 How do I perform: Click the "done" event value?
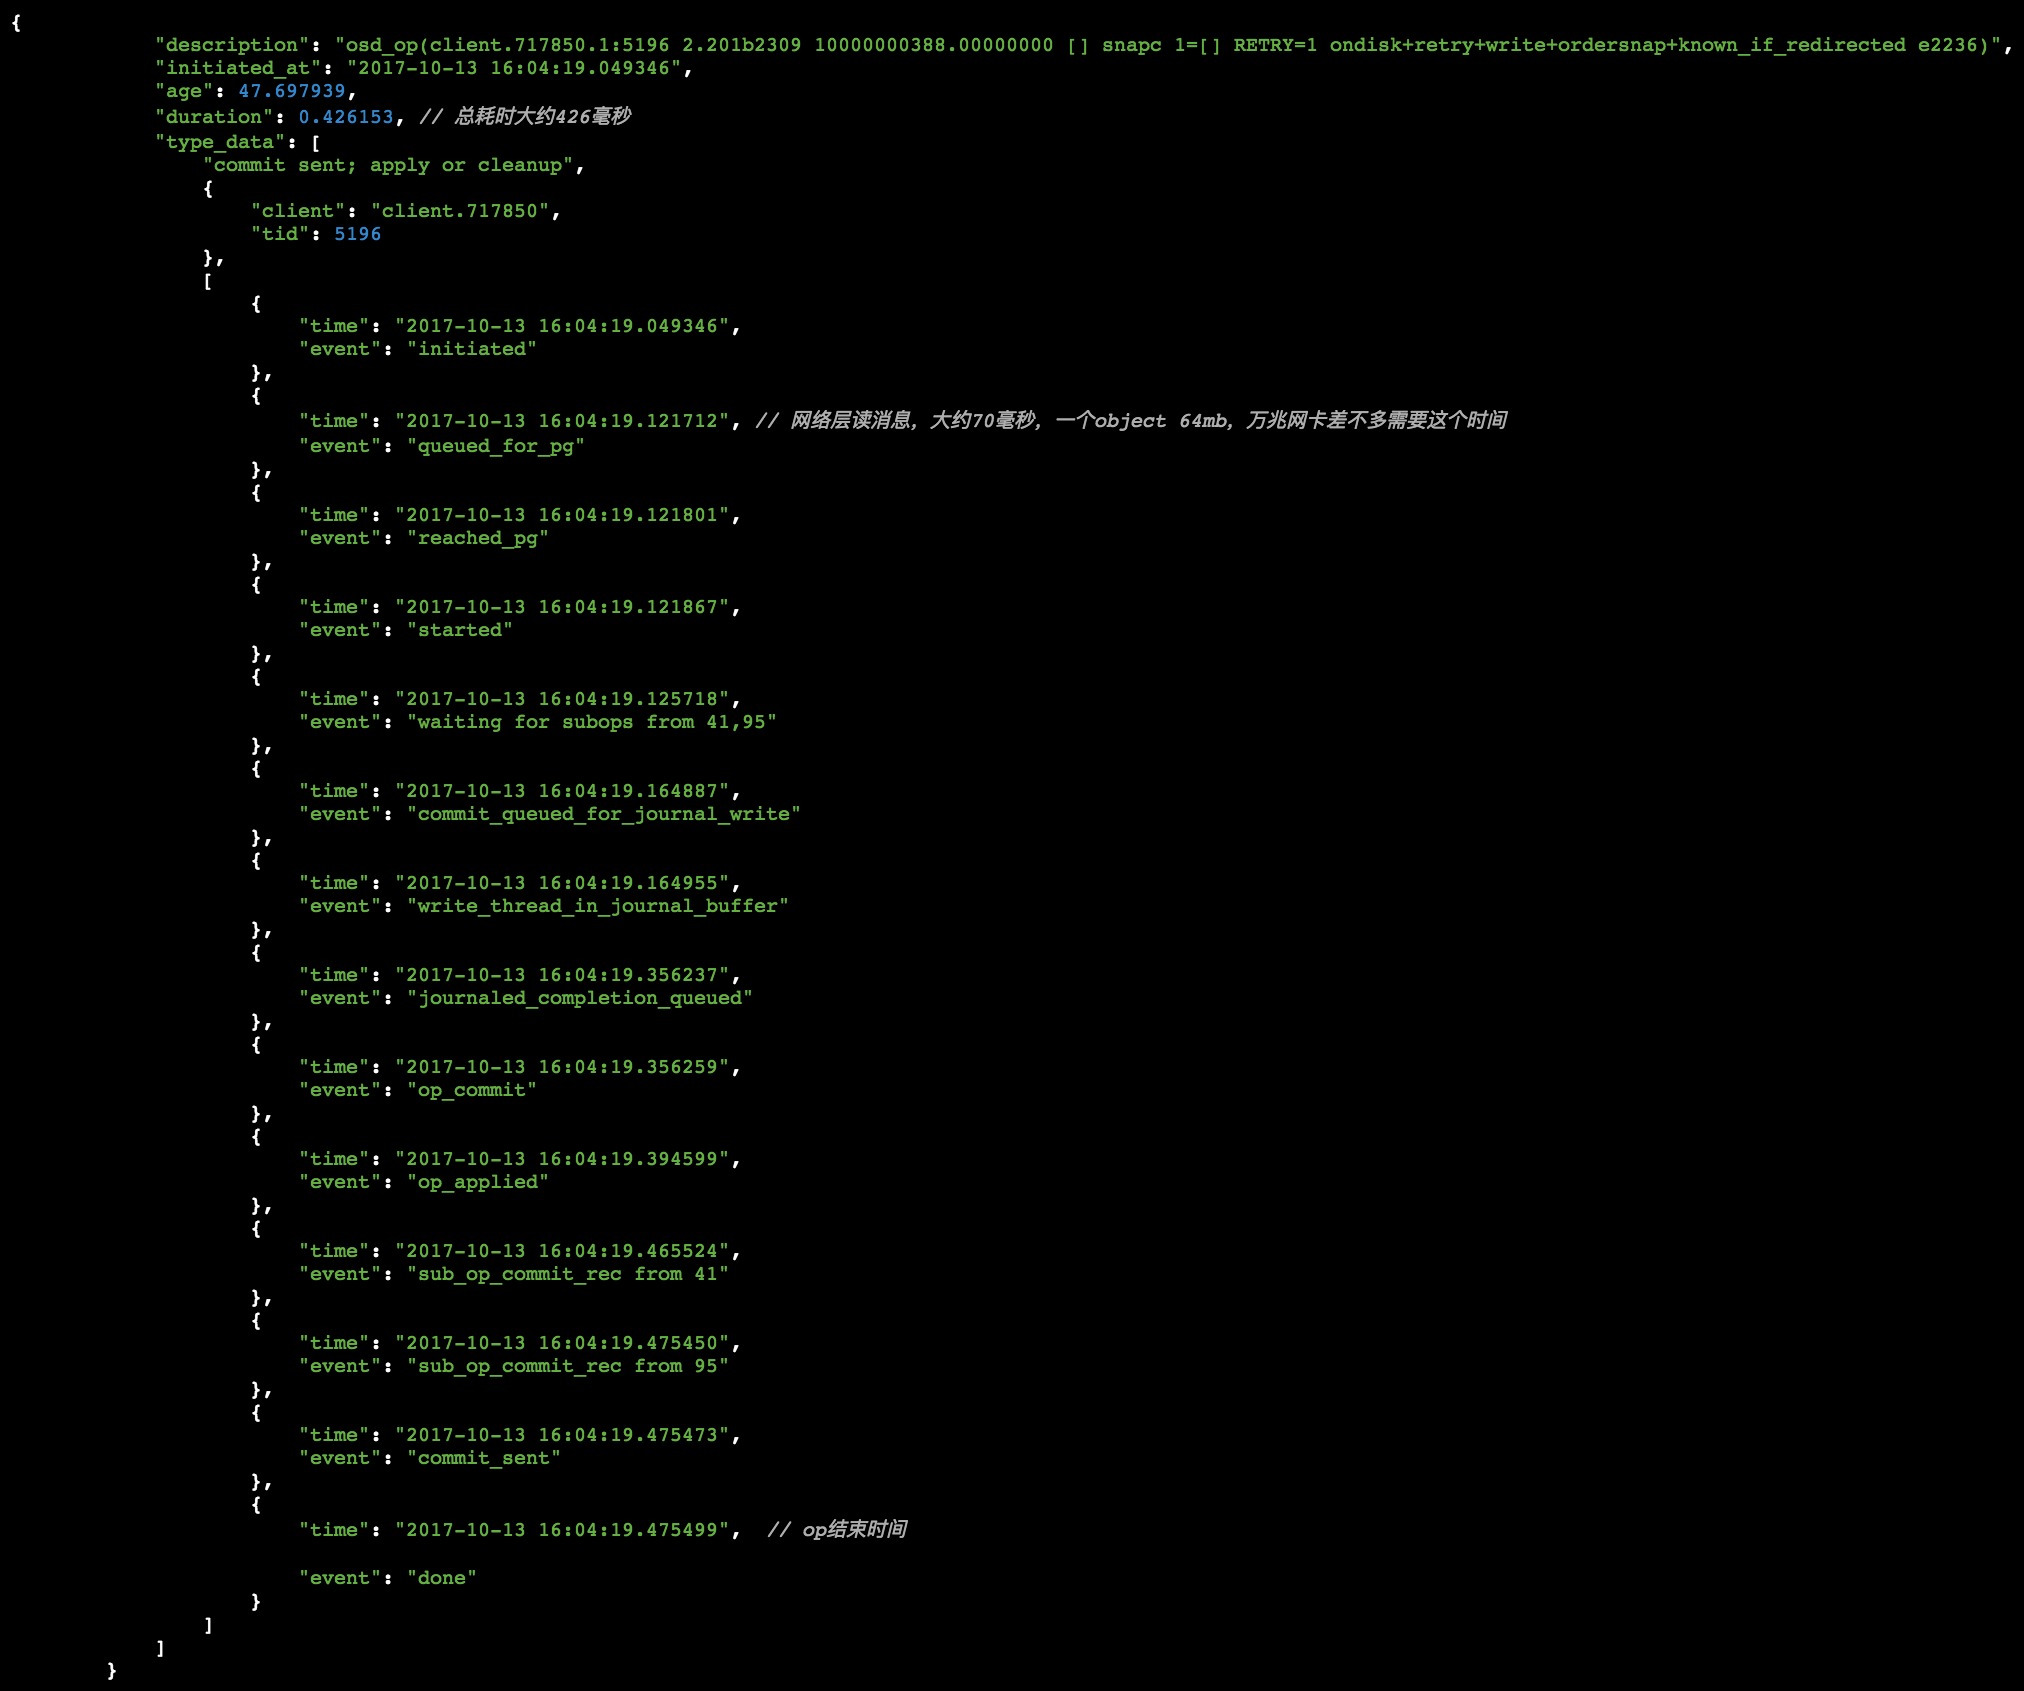tap(441, 1578)
